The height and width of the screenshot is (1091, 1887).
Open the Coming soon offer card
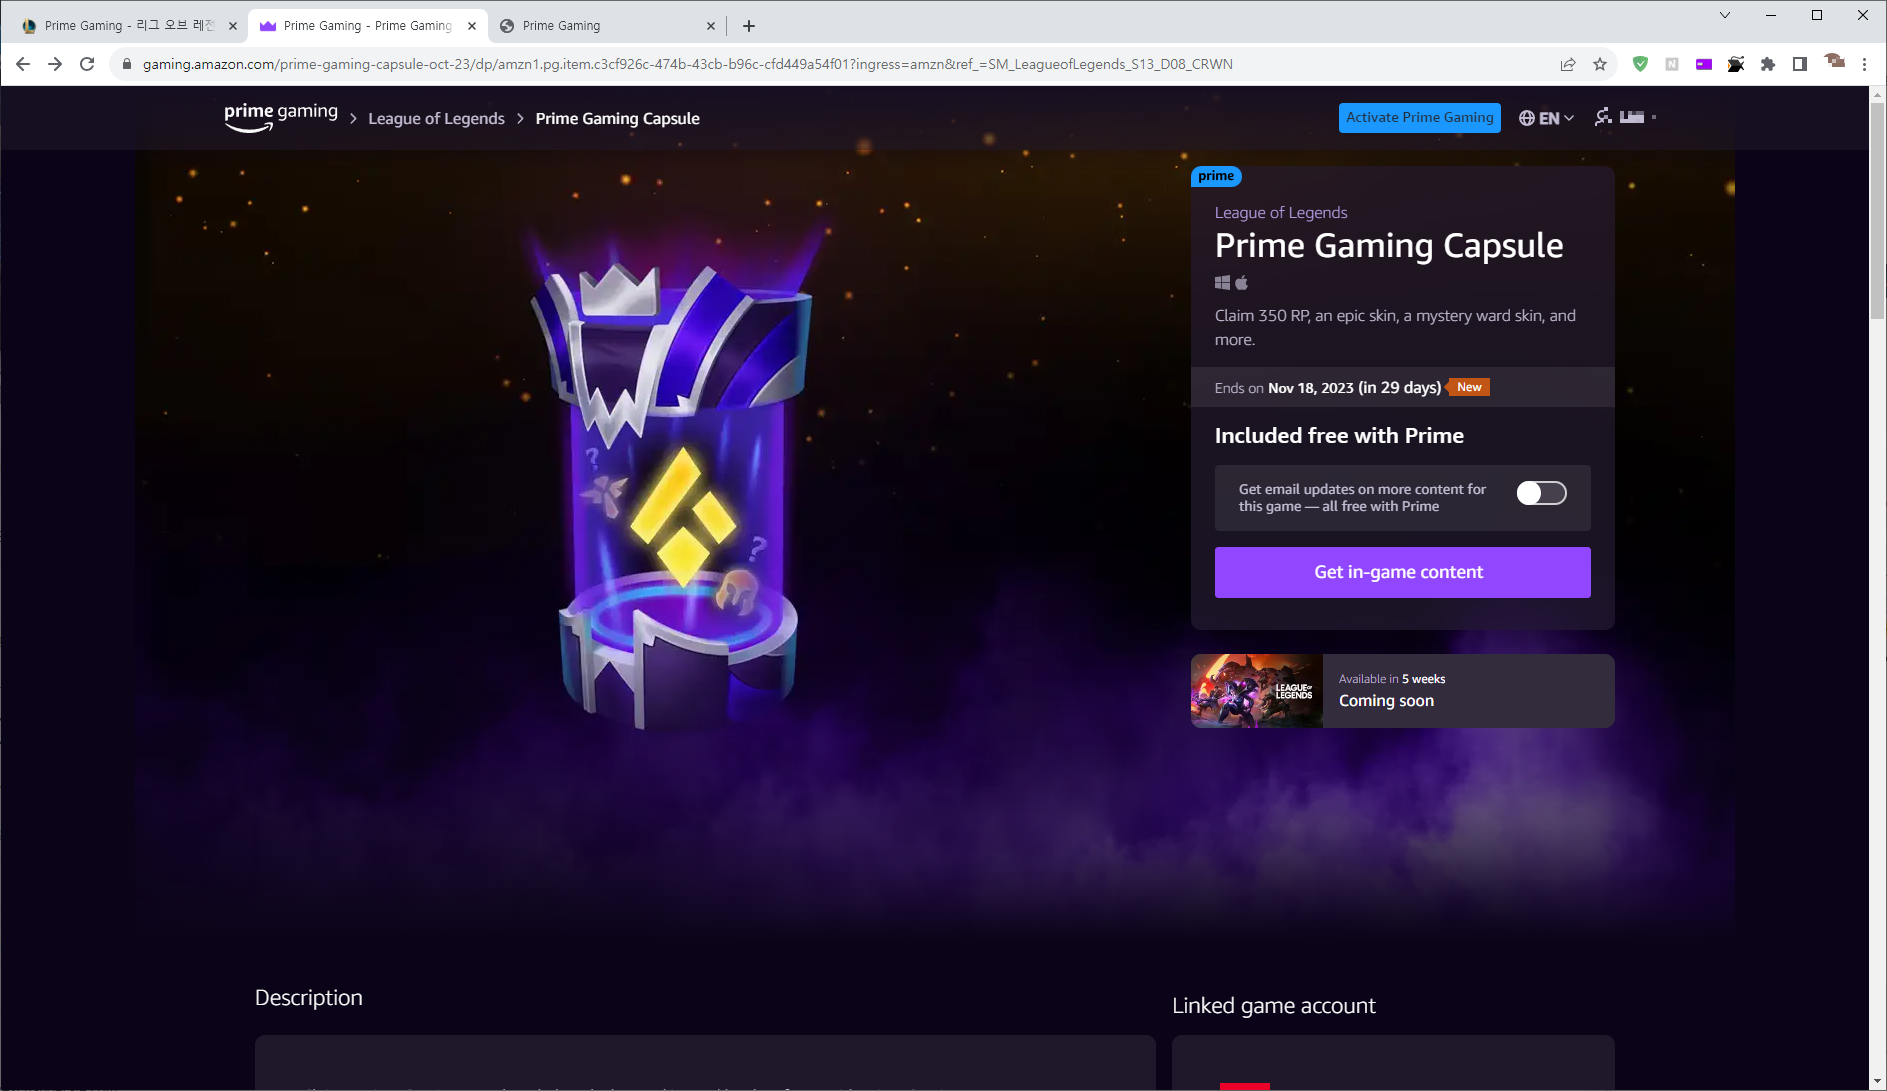point(1402,691)
